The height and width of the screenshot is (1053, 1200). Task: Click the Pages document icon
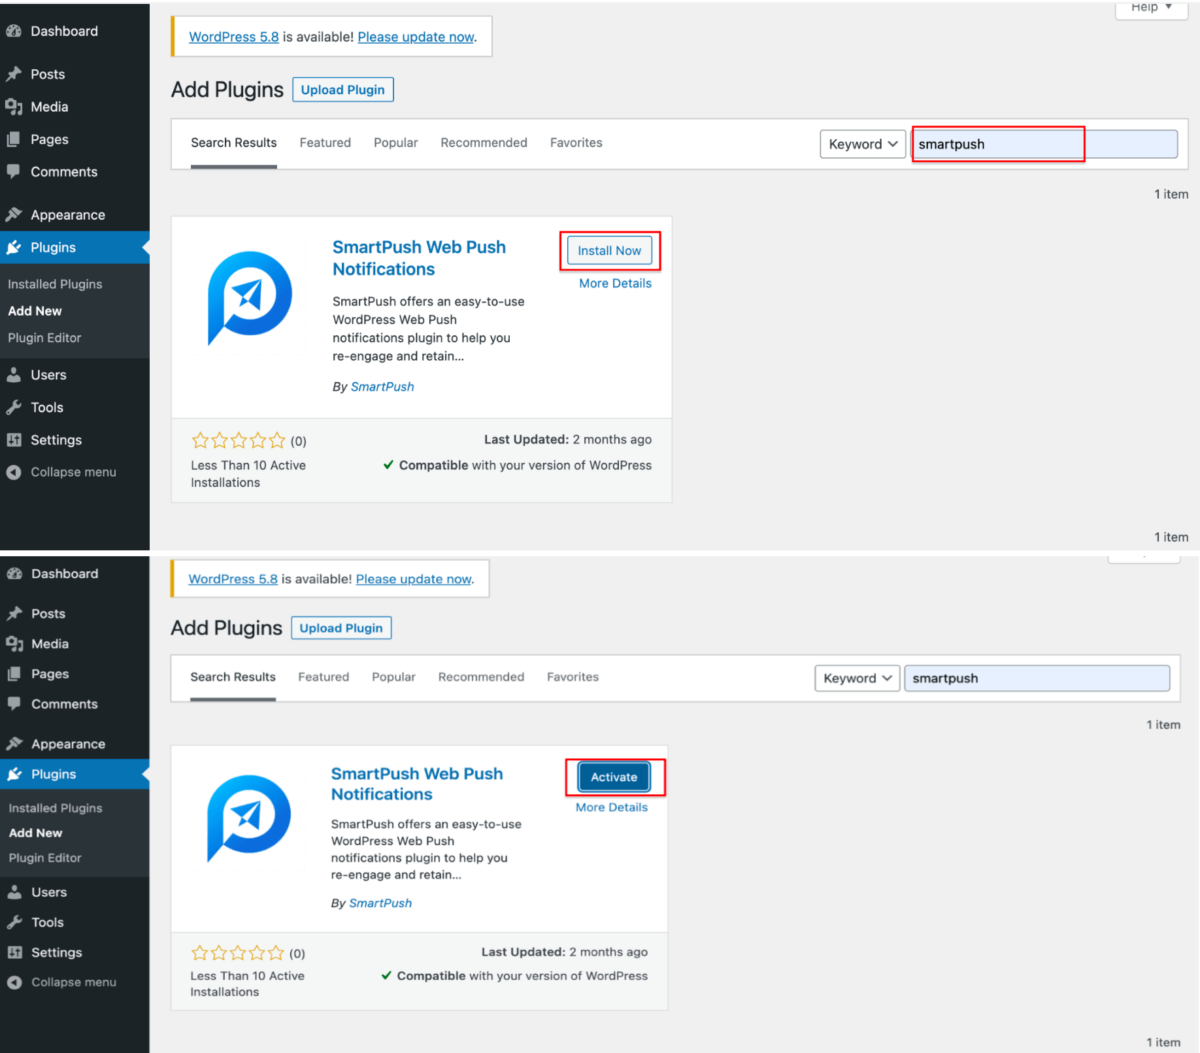point(15,139)
